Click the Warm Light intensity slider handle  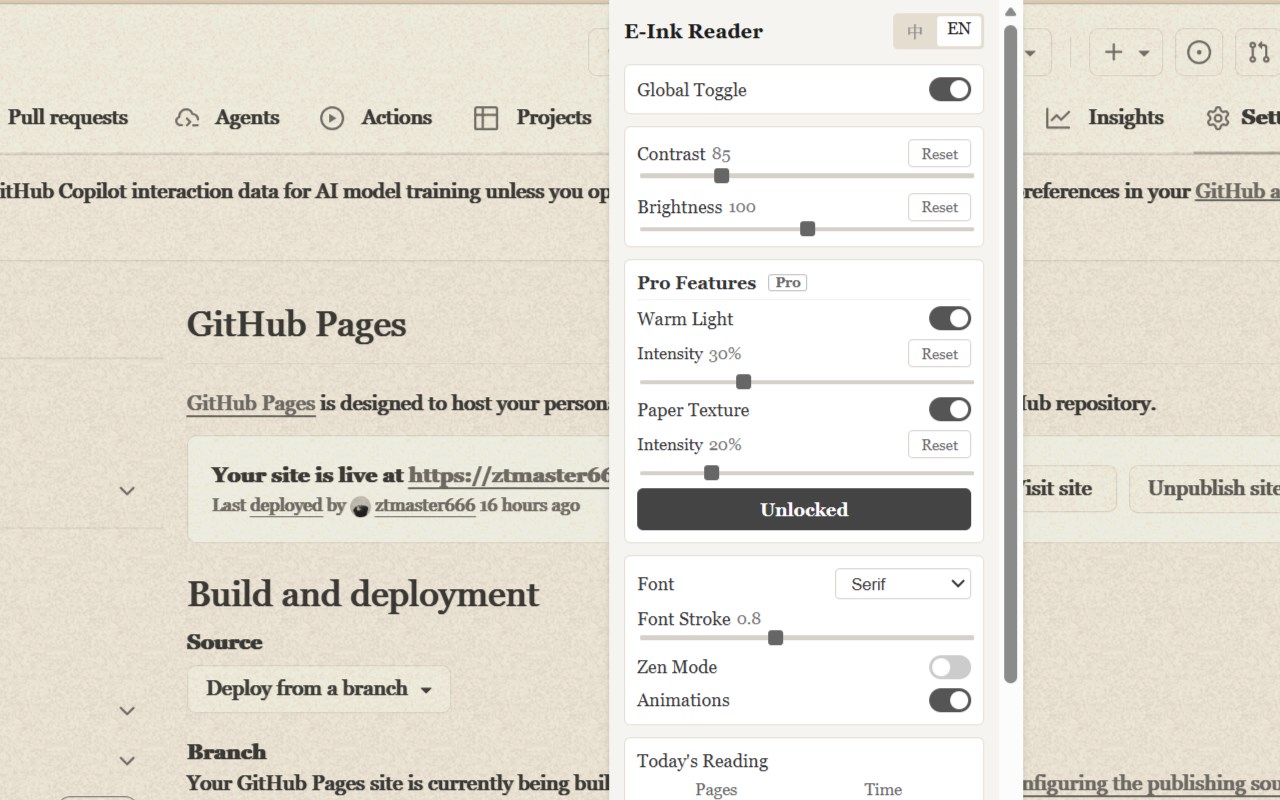pos(743,381)
